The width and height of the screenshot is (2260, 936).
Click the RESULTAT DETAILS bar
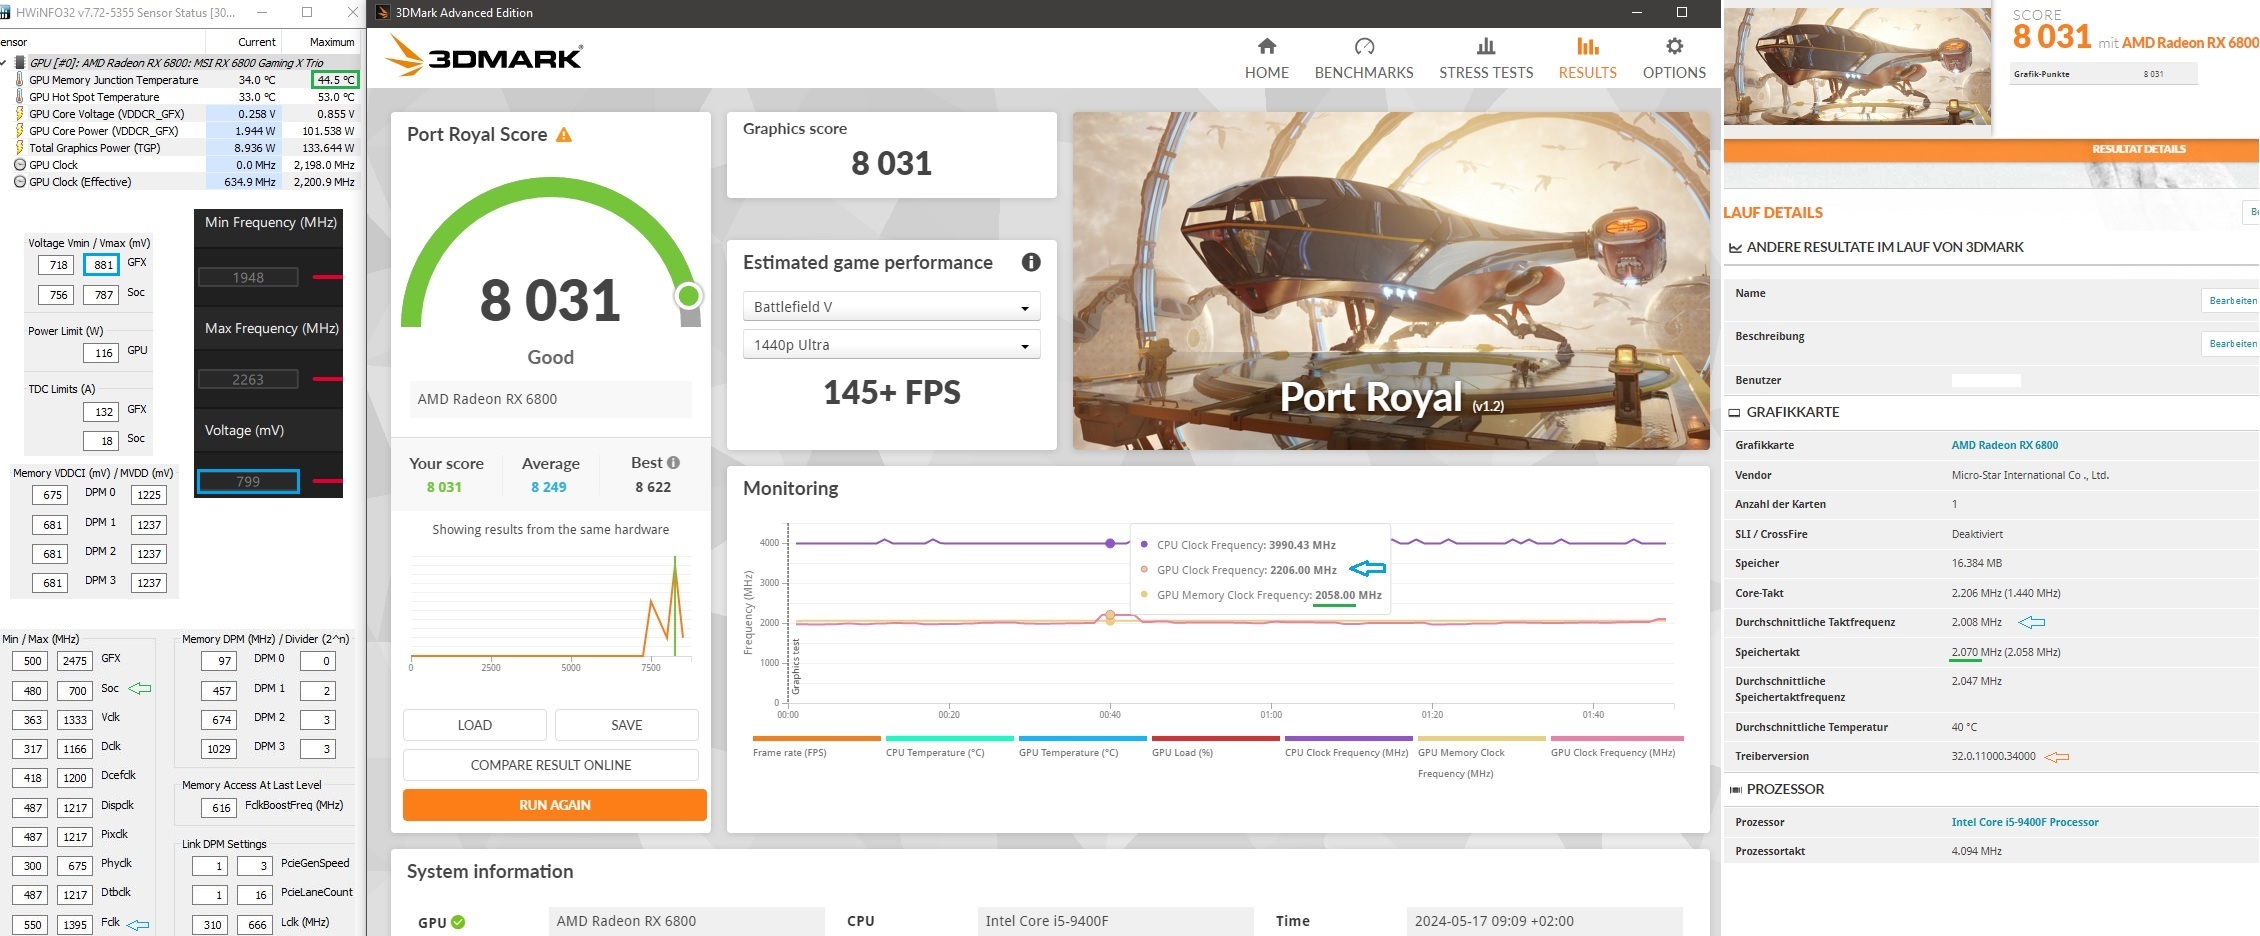[1991, 149]
